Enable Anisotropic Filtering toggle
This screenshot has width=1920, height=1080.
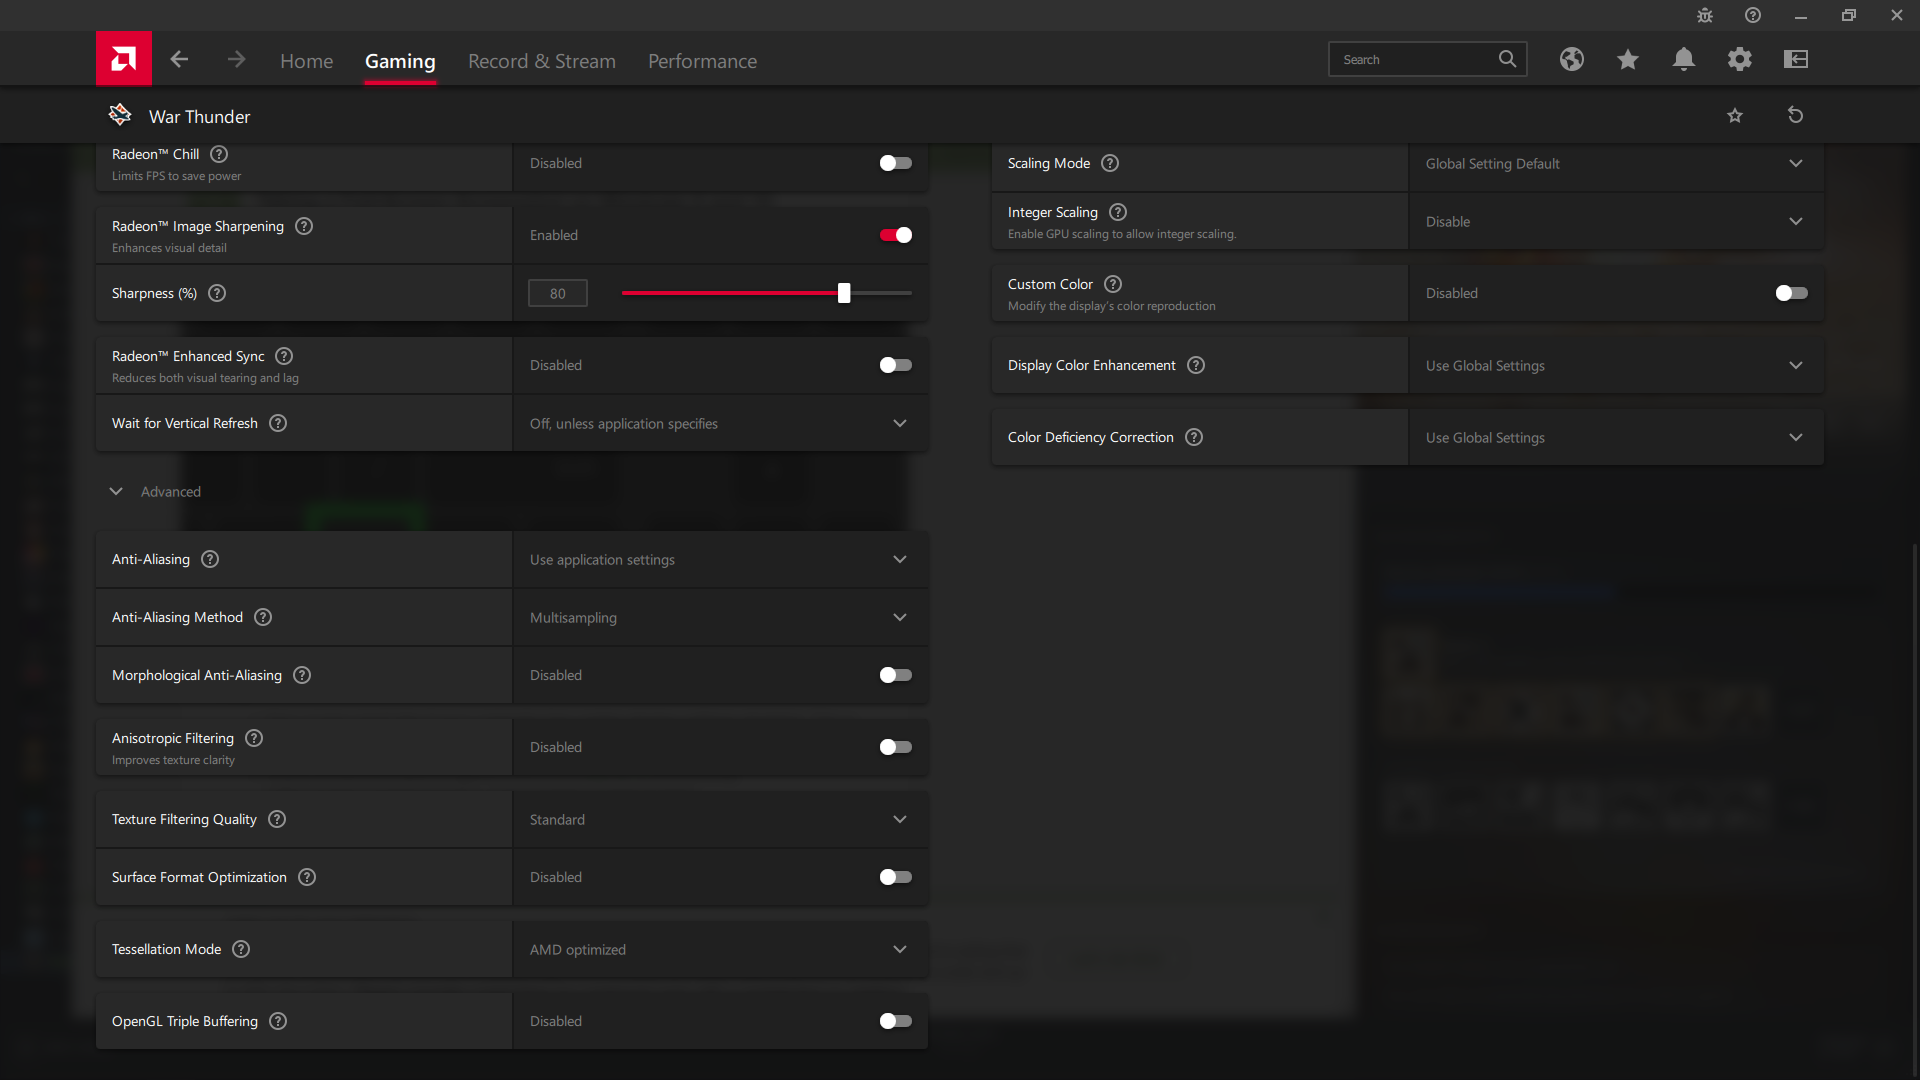coord(895,747)
